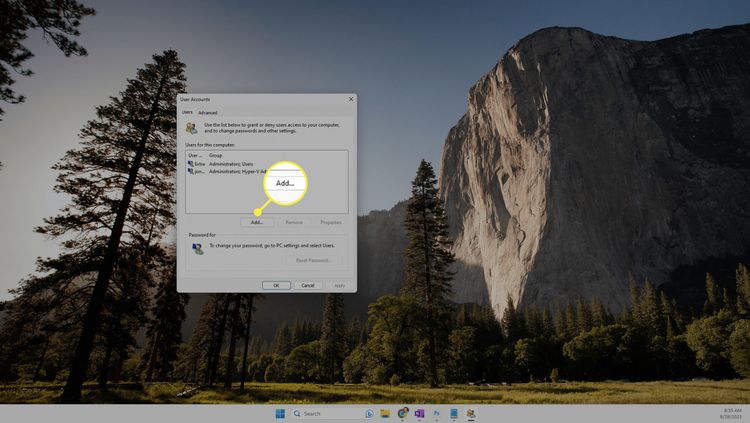Click the User Name column header
Viewport: 750px width, 423px height.
pyautogui.click(x=196, y=156)
